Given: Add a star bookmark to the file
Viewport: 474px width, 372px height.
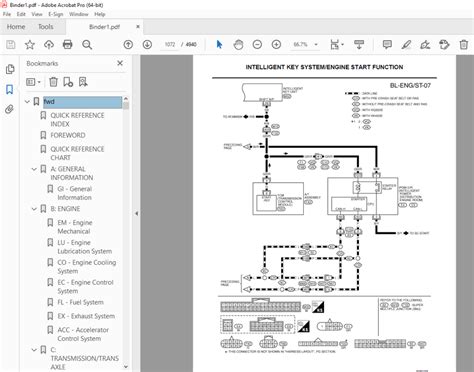Looking at the screenshot, I should tap(30, 44).
